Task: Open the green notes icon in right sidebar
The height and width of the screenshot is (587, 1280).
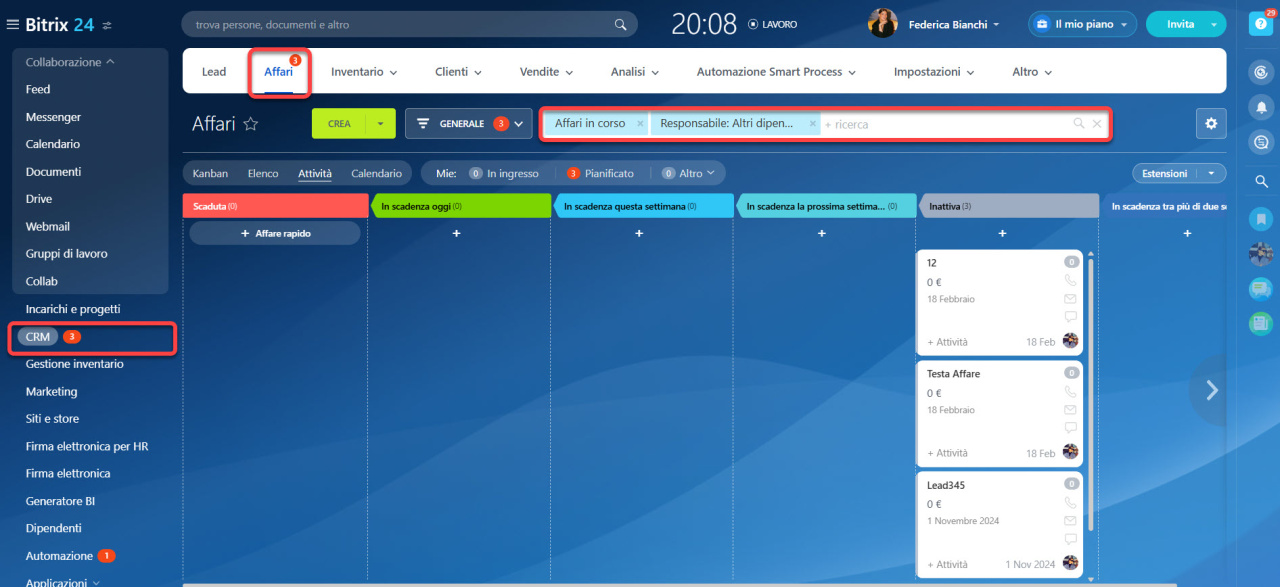Action: click(1261, 323)
